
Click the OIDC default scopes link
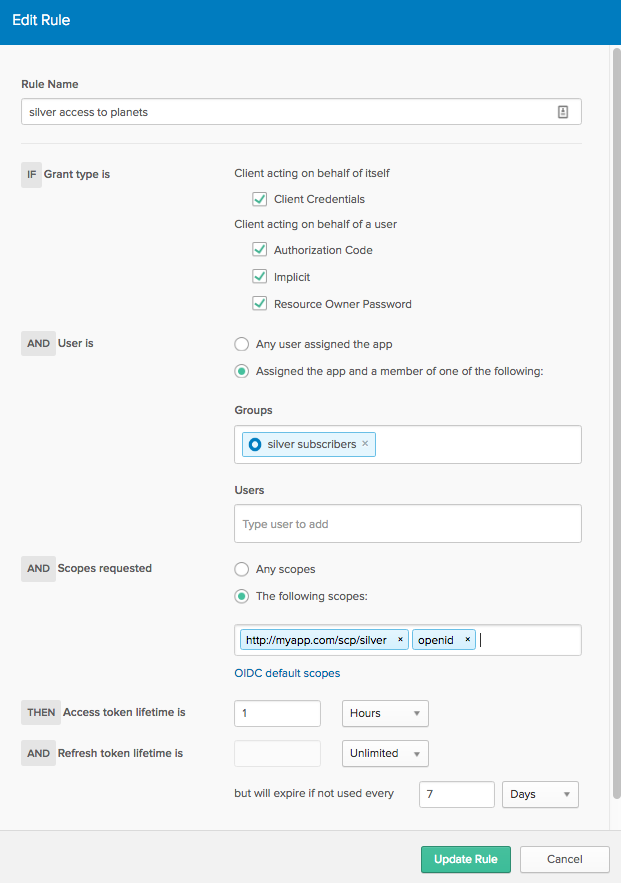287,673
